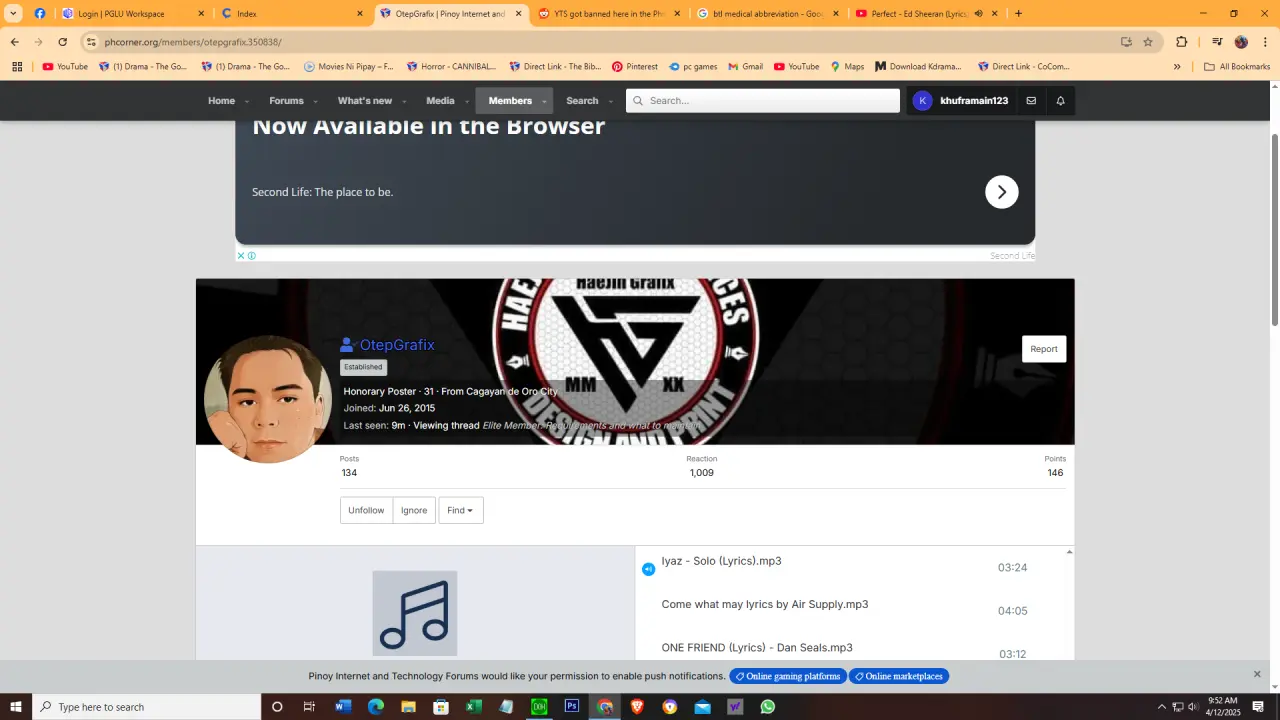The image size is (1280, 720).
Task: Open Photoshop from the taskbar
Action: [x=572, y=707]
